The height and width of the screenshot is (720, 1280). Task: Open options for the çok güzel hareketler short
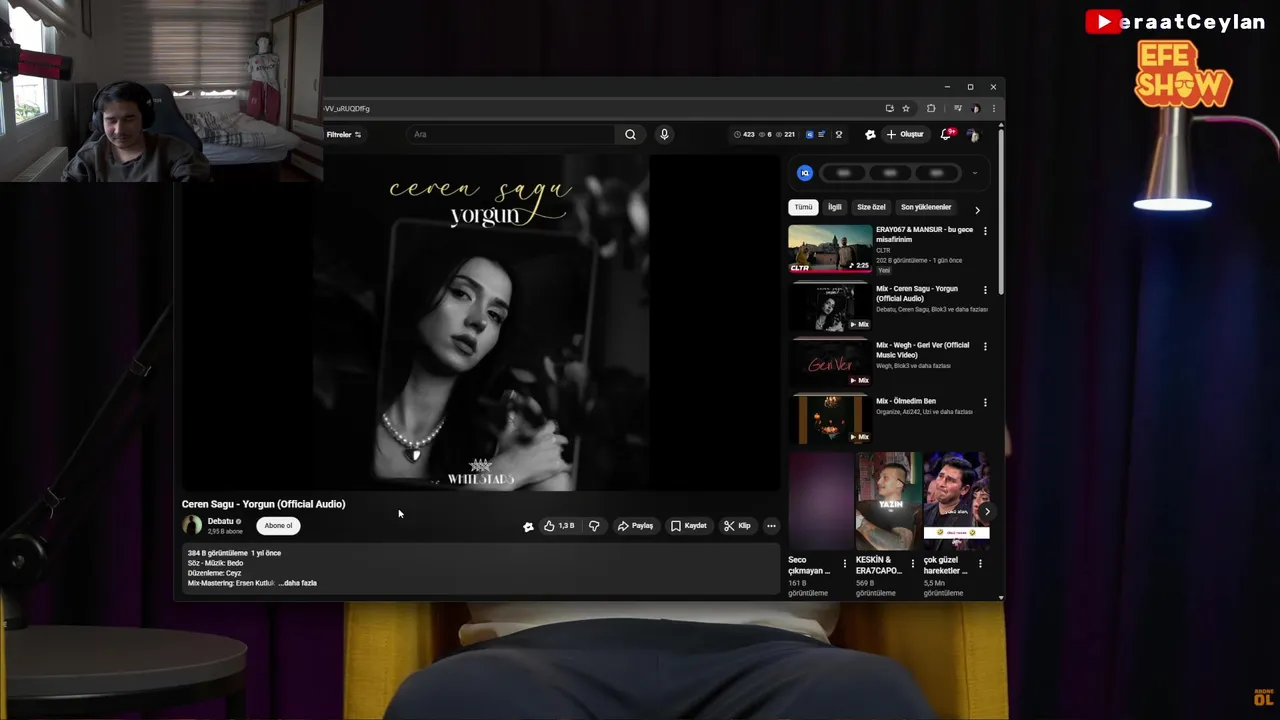pos(980,564)
